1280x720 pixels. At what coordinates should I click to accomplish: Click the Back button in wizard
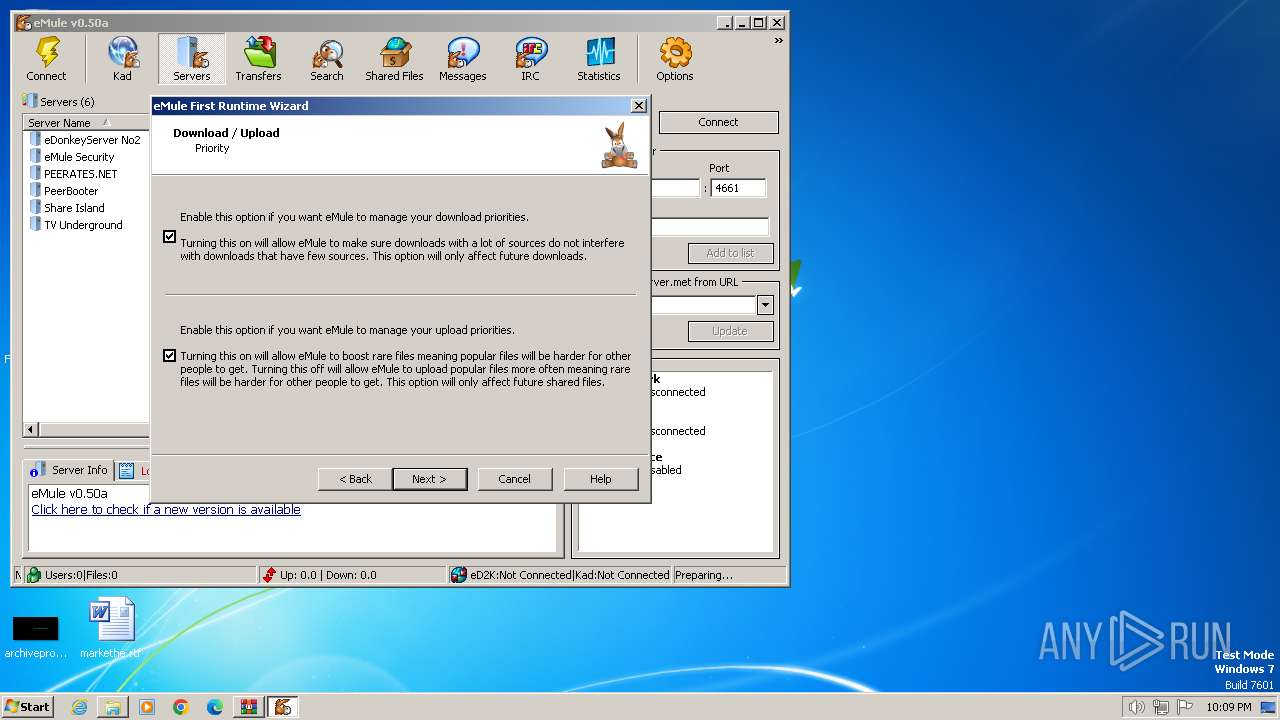[x=355, y=479]
